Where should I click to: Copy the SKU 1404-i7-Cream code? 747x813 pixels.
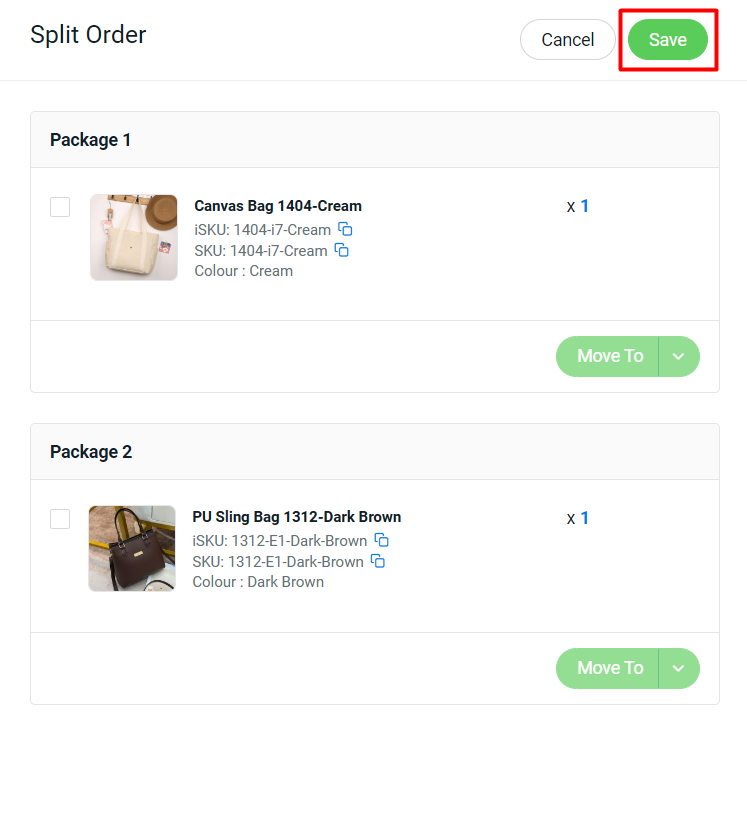tap(342, 250)
